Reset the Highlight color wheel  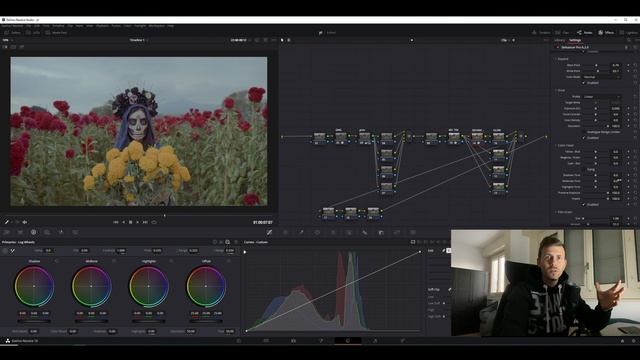tap(171, 261)
